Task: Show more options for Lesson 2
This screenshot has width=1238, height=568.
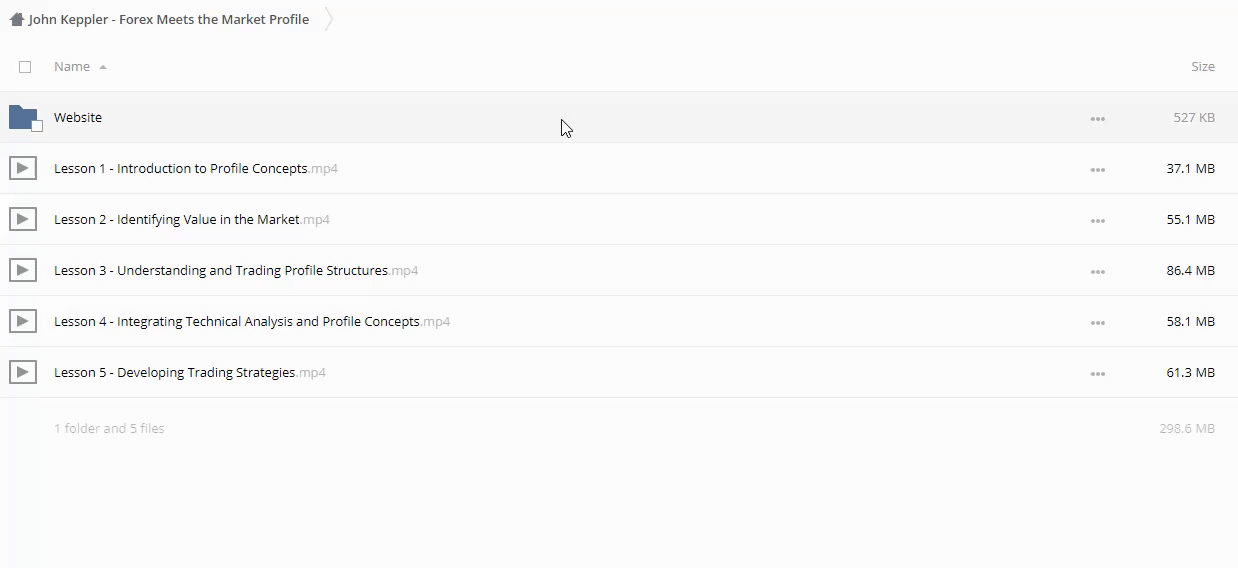Action: tap(1097, 221)
